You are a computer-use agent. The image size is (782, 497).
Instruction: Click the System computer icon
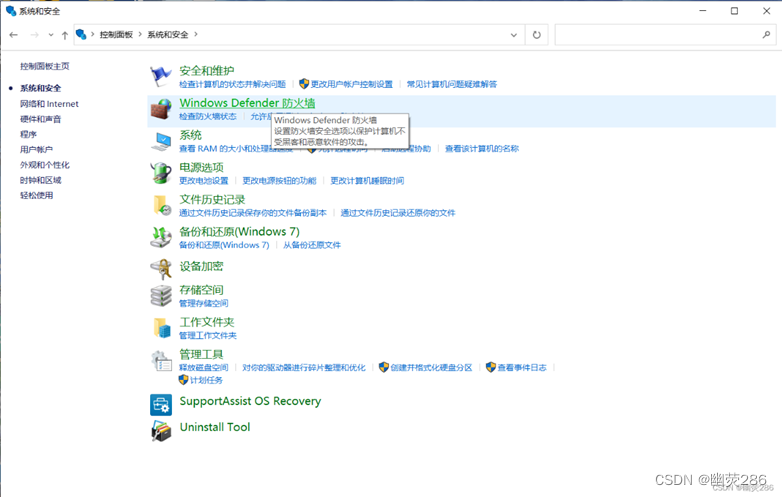(x=161, y=141)
